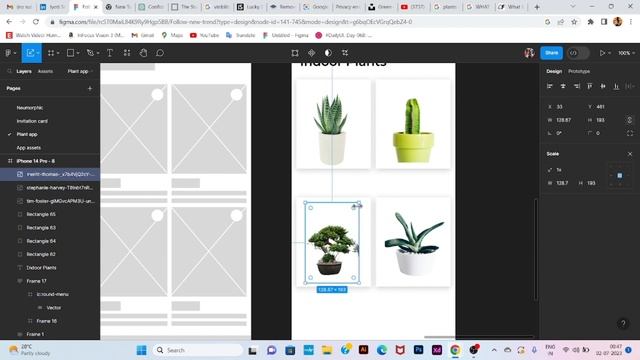The image size is (640, 360).
Task: Click the user avatar in Figma toolbar
Action: [x=529, y=53]
